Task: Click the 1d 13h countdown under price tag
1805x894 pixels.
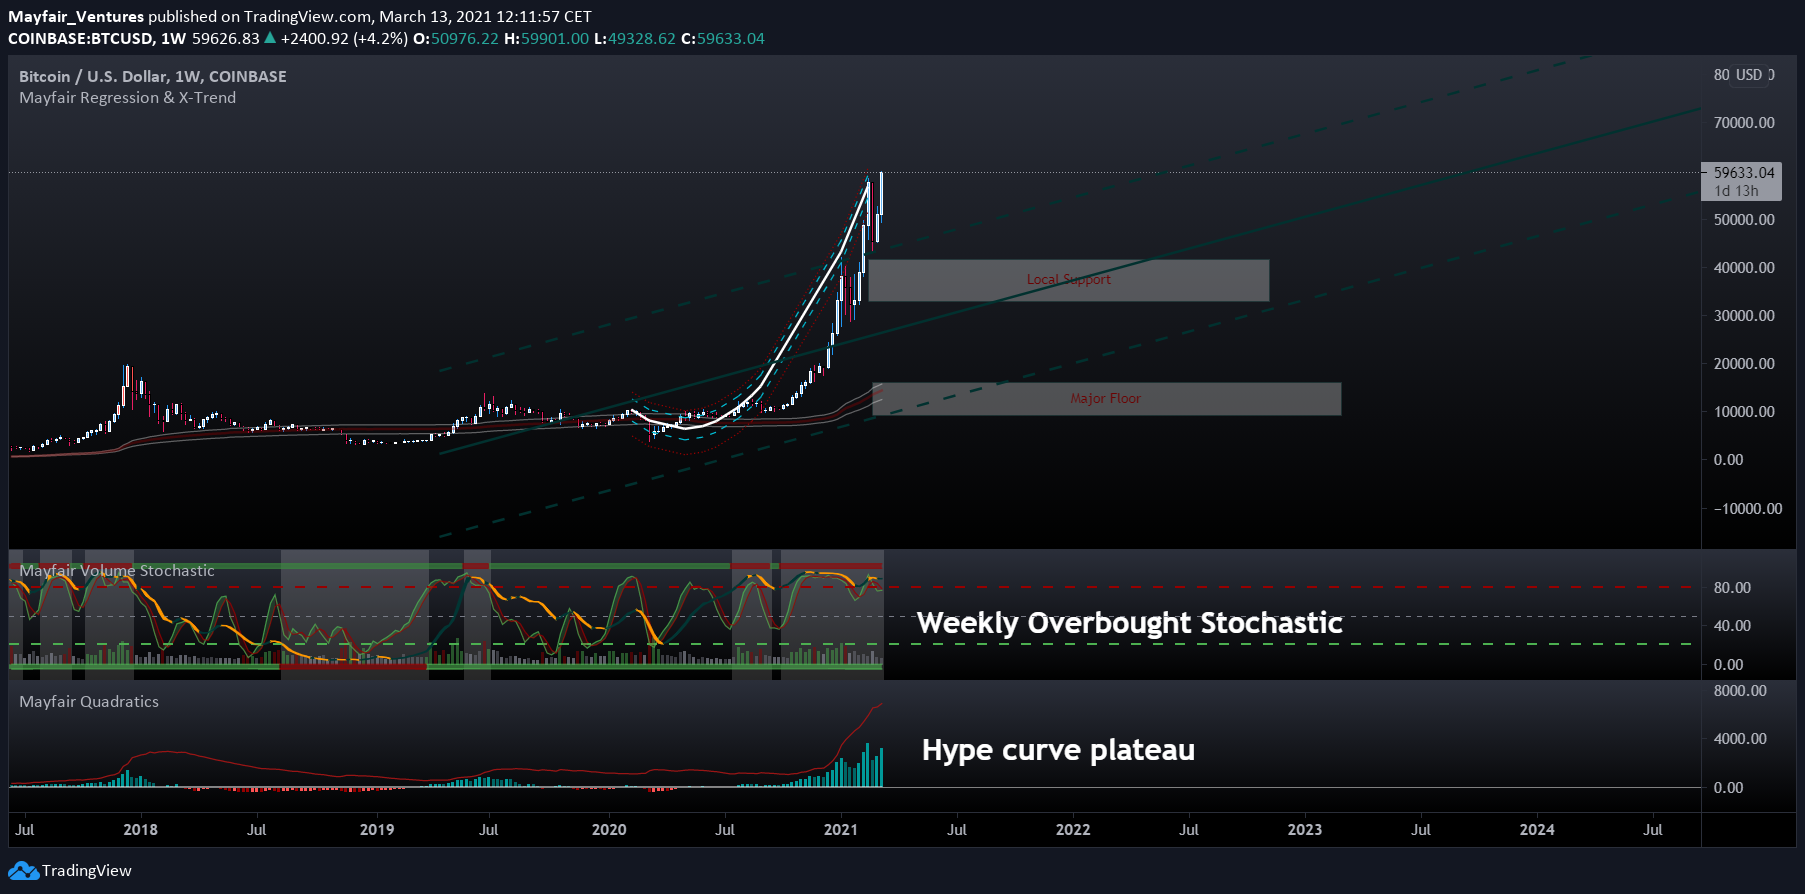Action: point(1736,191)
